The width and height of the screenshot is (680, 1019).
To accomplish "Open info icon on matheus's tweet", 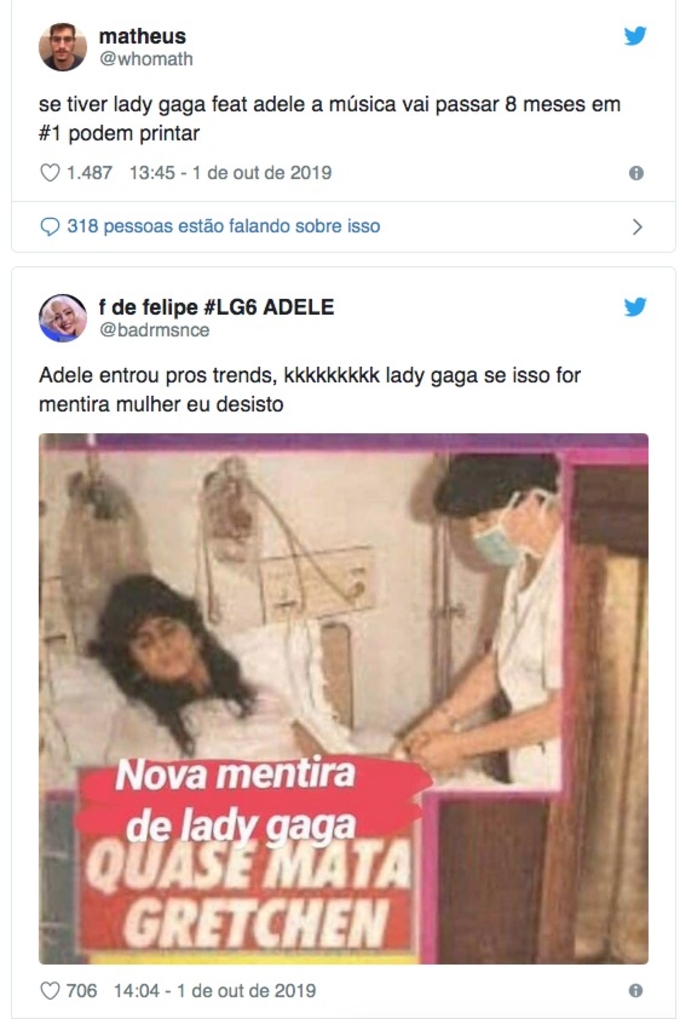I will [636, 173].
